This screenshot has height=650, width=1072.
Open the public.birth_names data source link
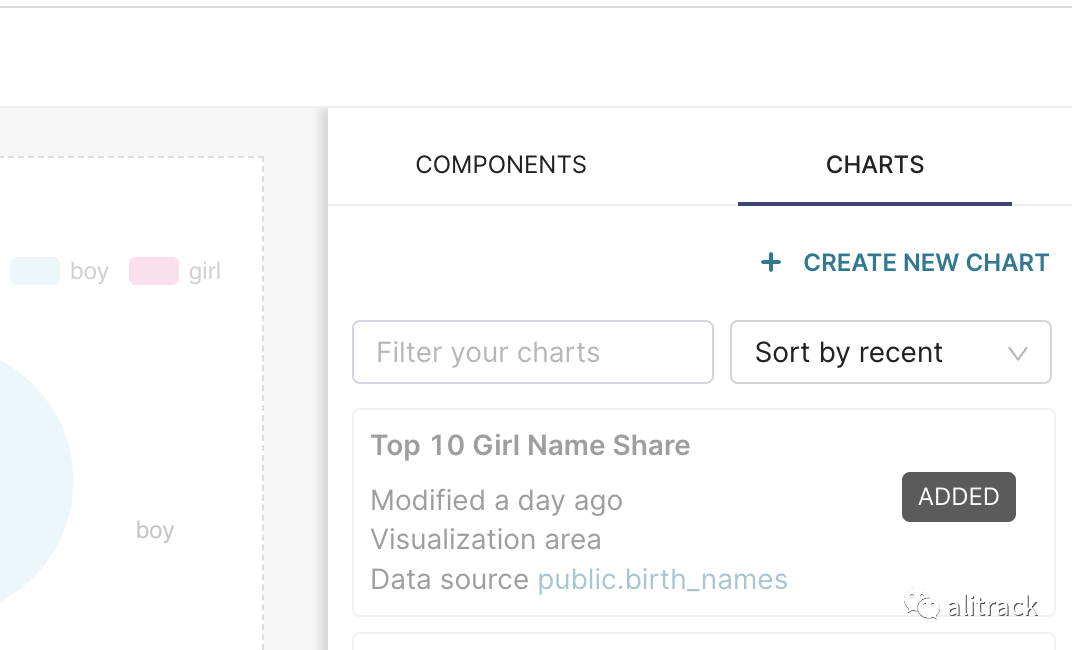coord(662,579)
